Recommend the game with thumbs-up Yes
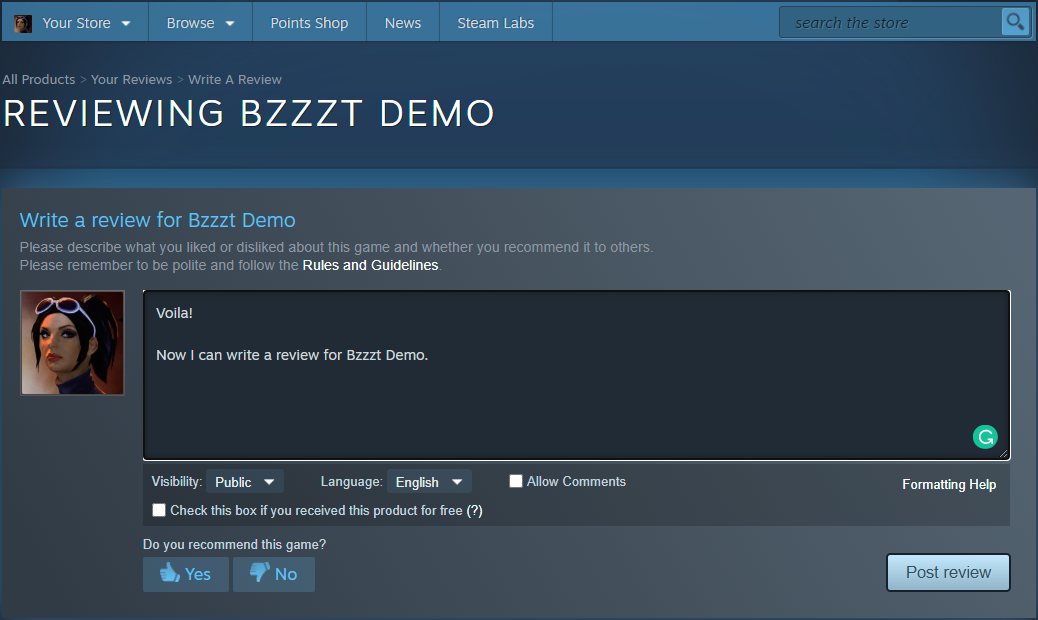 point(185,574)
